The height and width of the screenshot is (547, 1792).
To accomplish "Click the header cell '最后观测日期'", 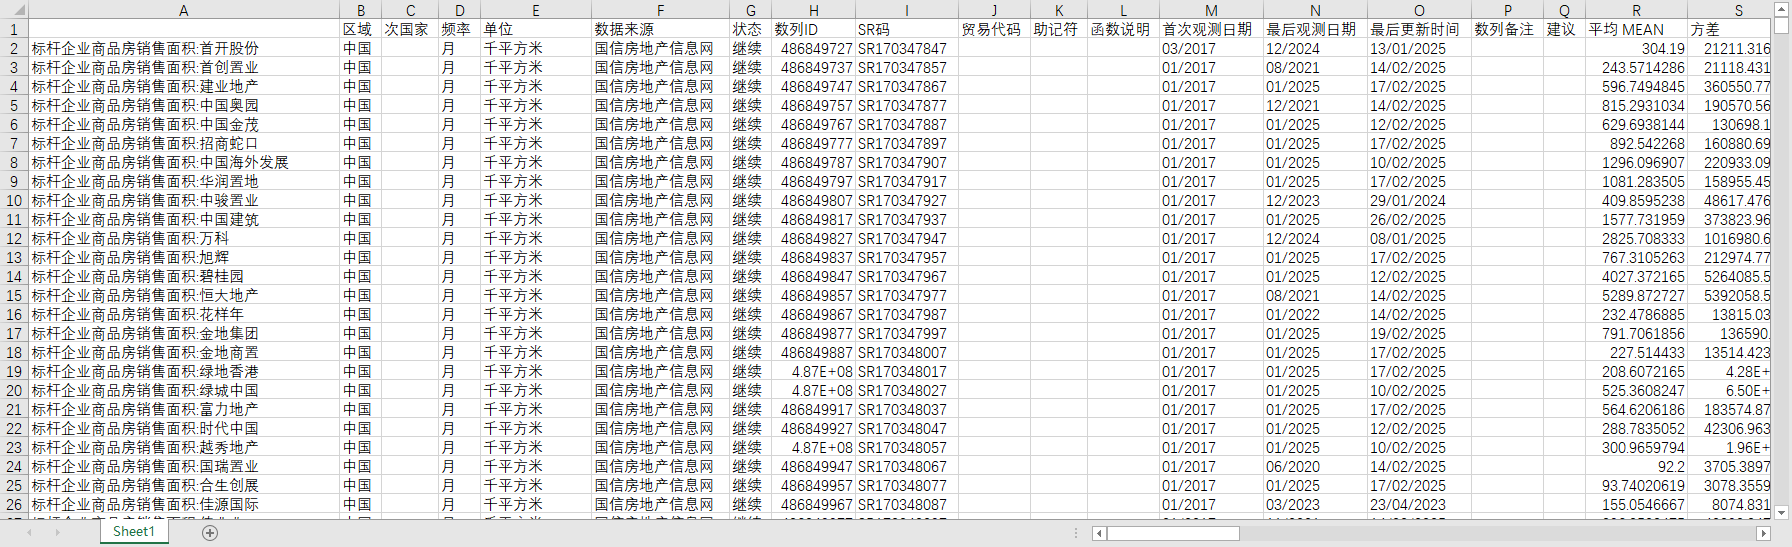I will point(1315,29).
